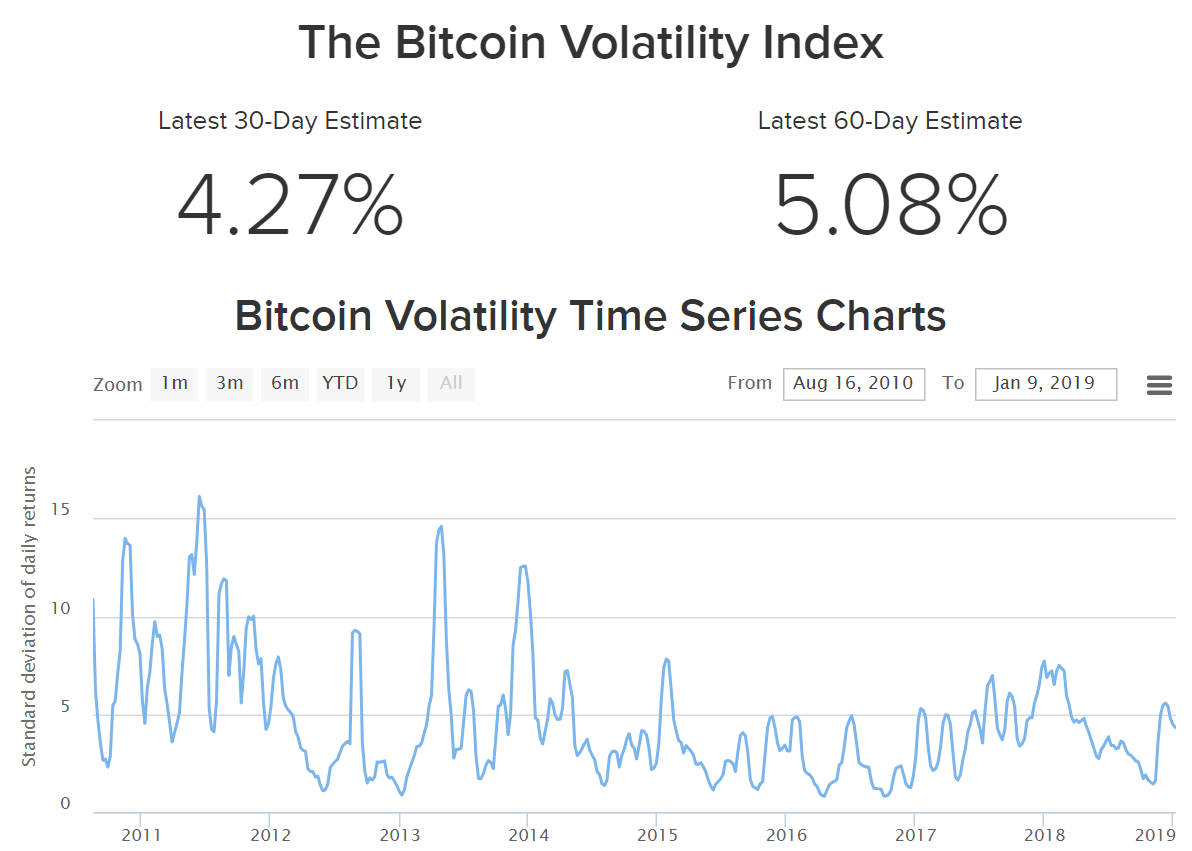This screenshot has width=1192, height=851.
Task: Click the Bitcoin Volatility Time Series Charts heading
Action: (x=591, y=316)
